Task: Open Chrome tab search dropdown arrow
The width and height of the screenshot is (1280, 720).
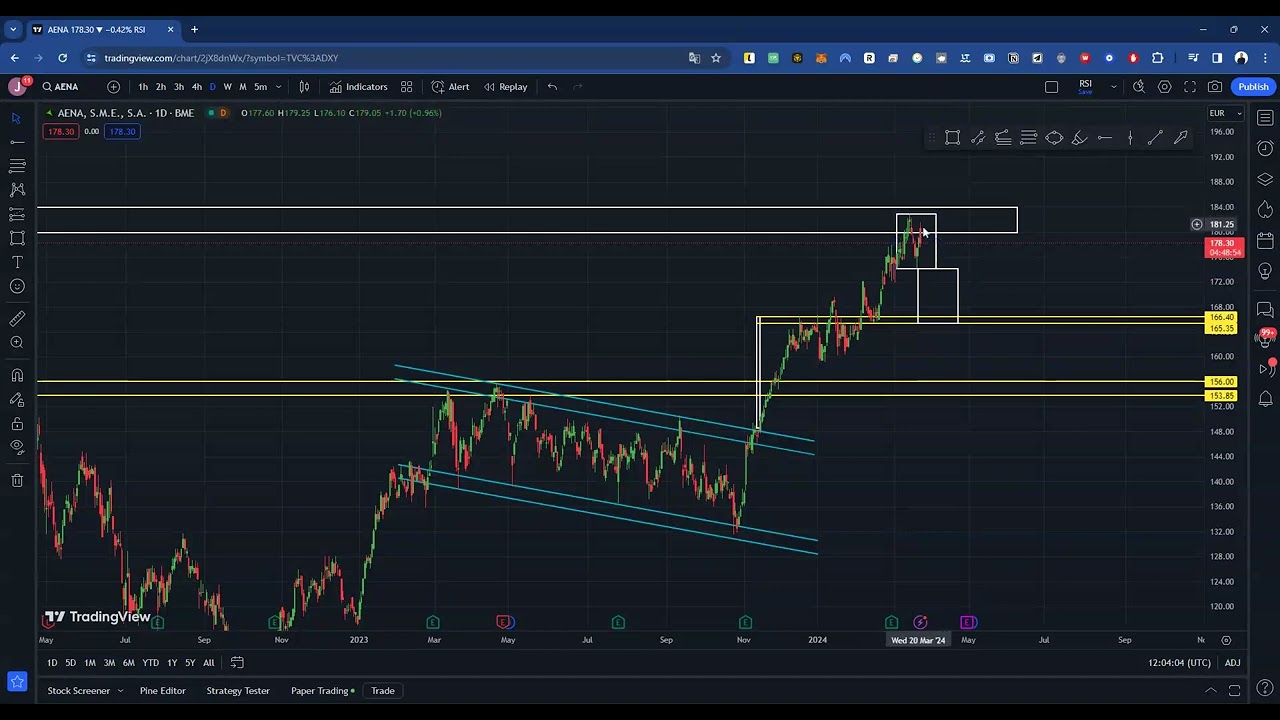Action: [13, 29]
